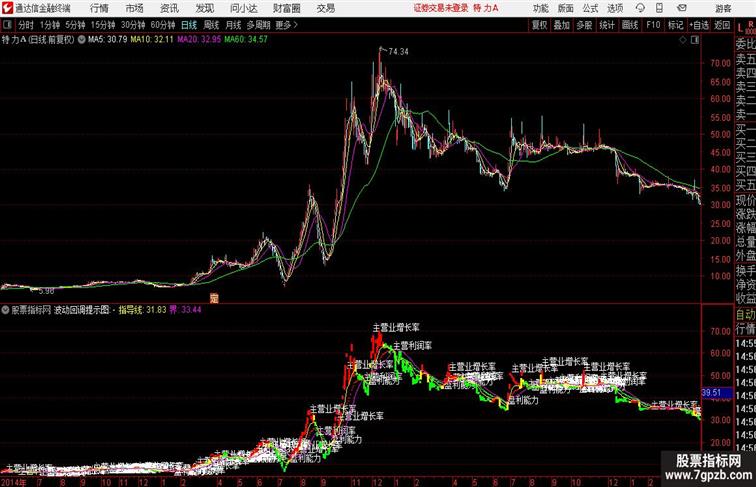Click the 多股 multi-stock button
Screen dimensions: 756x487
(584, 25)
